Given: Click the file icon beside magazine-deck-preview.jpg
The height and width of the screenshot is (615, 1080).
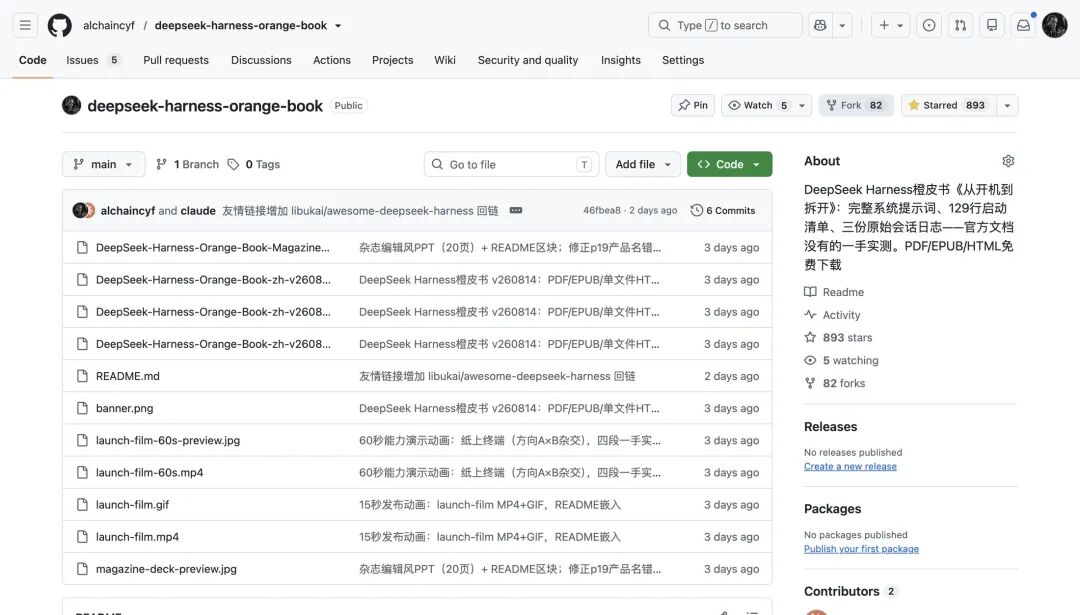Looking at the screenshot, I should click(x=82, y=569).
